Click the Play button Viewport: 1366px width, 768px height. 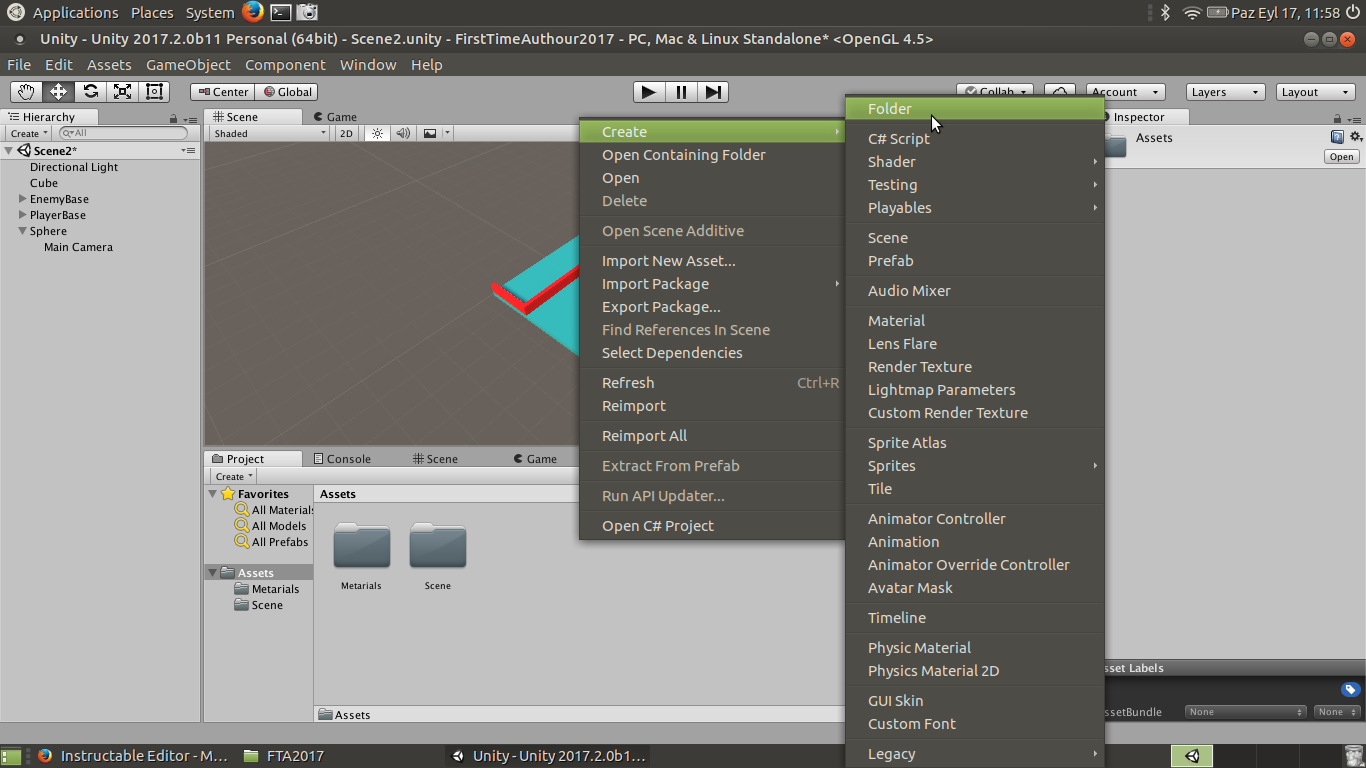pos(647,92)
